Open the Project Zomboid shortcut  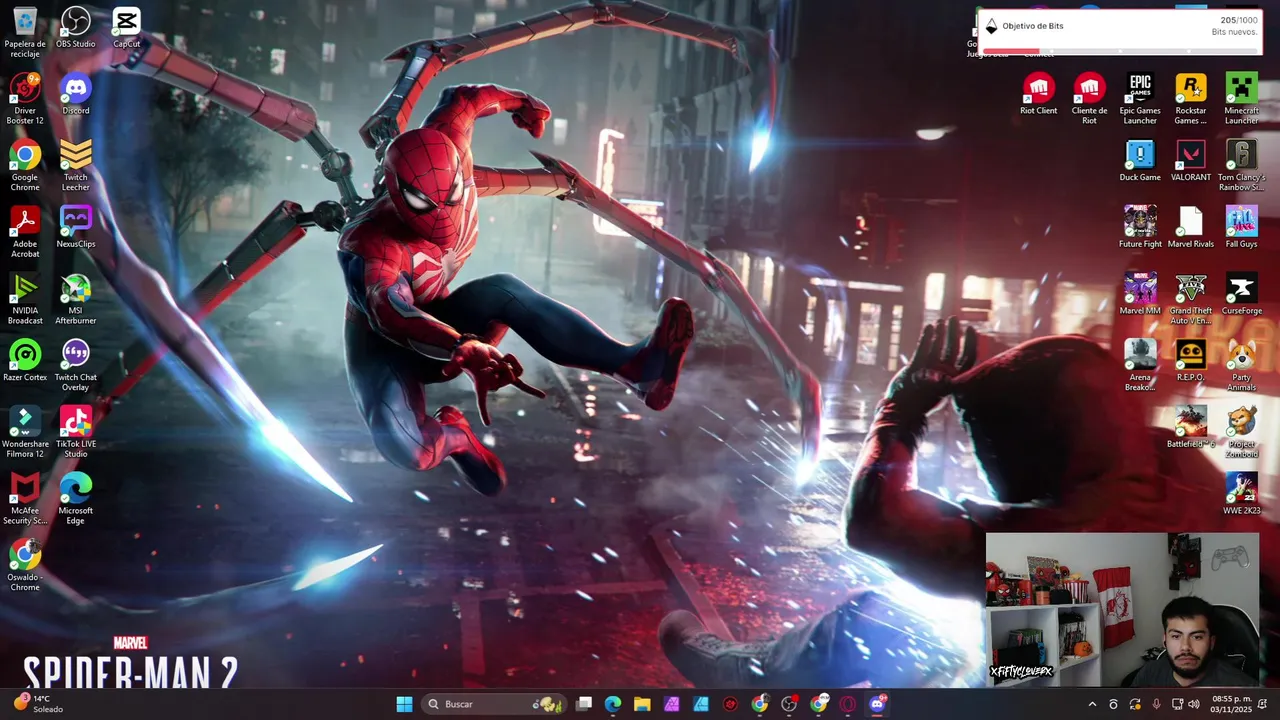[x=1241, y=433]
